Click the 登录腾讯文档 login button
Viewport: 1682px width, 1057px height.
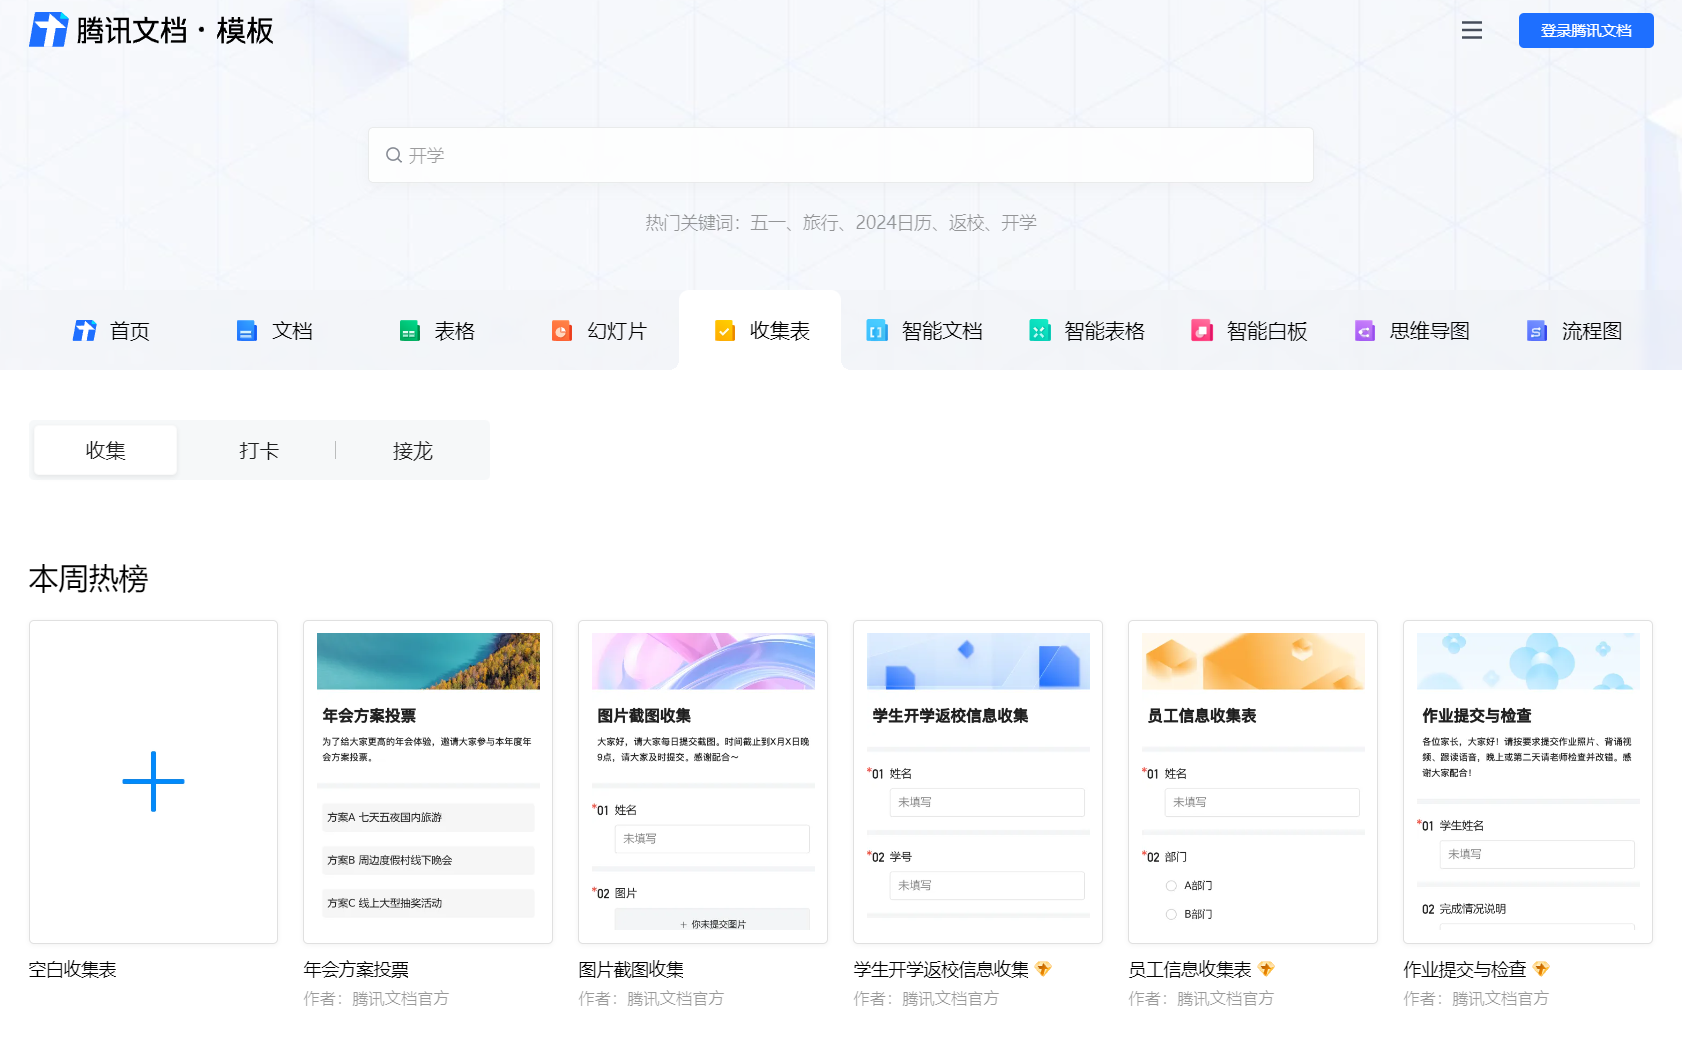pos(1586,30)
